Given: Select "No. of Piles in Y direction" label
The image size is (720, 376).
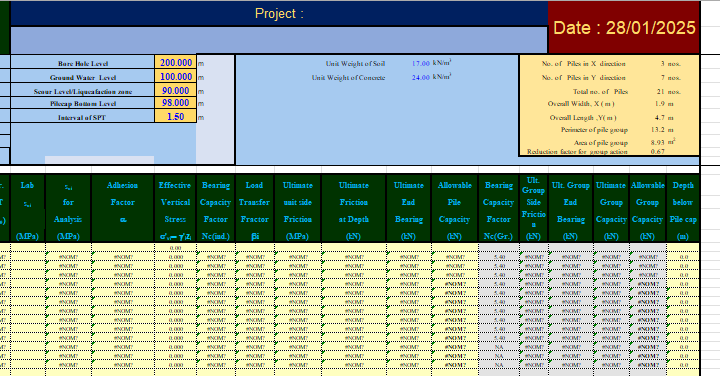Looking at the screenshot, I should [x=583, y=78].
